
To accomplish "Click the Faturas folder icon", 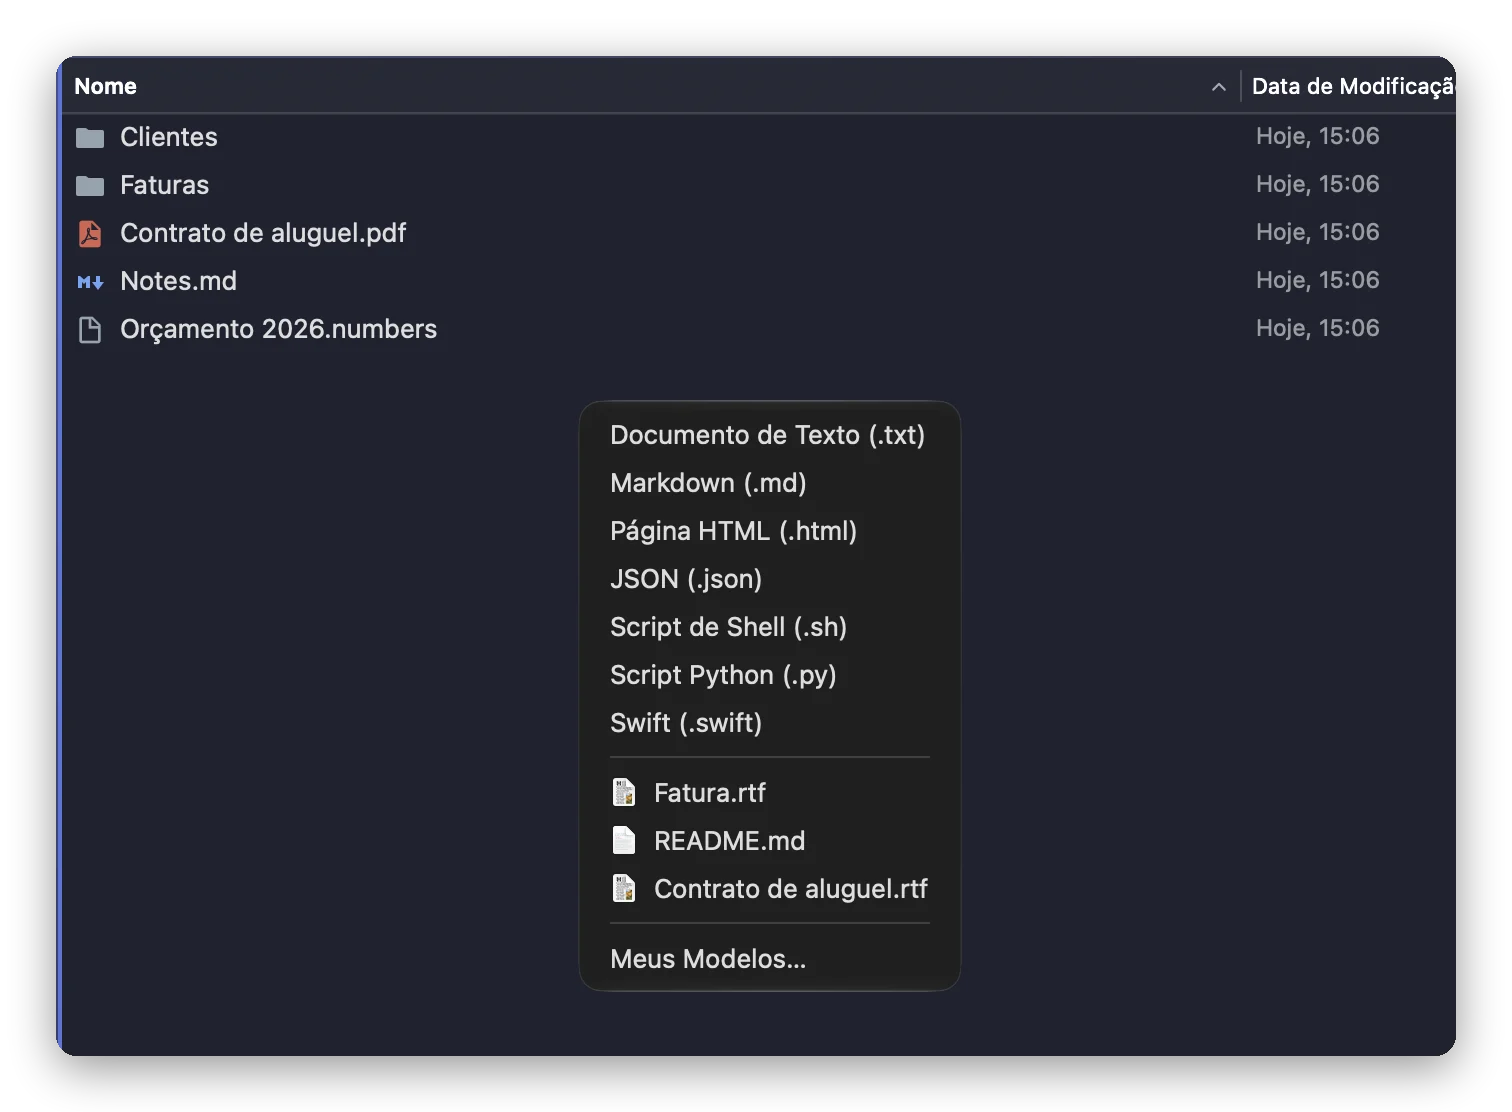I will click(90, 185).
